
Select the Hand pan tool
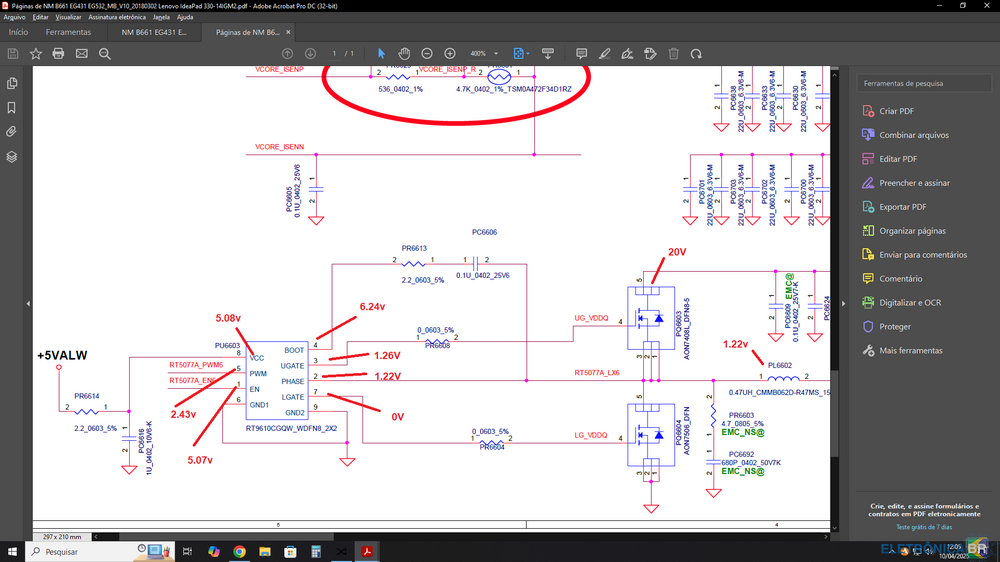(x=404, y=53)
